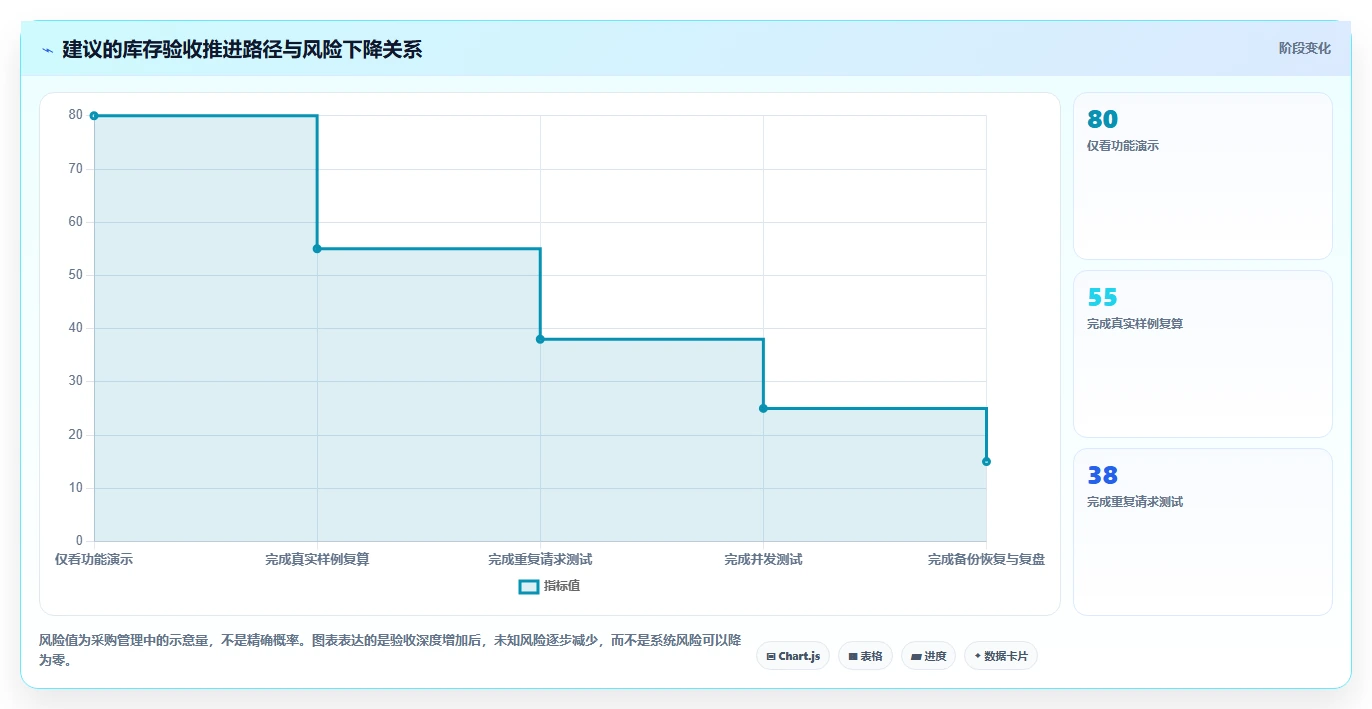Click the x-axis label 完成备份恢复与复盘

tap(986, 560)
